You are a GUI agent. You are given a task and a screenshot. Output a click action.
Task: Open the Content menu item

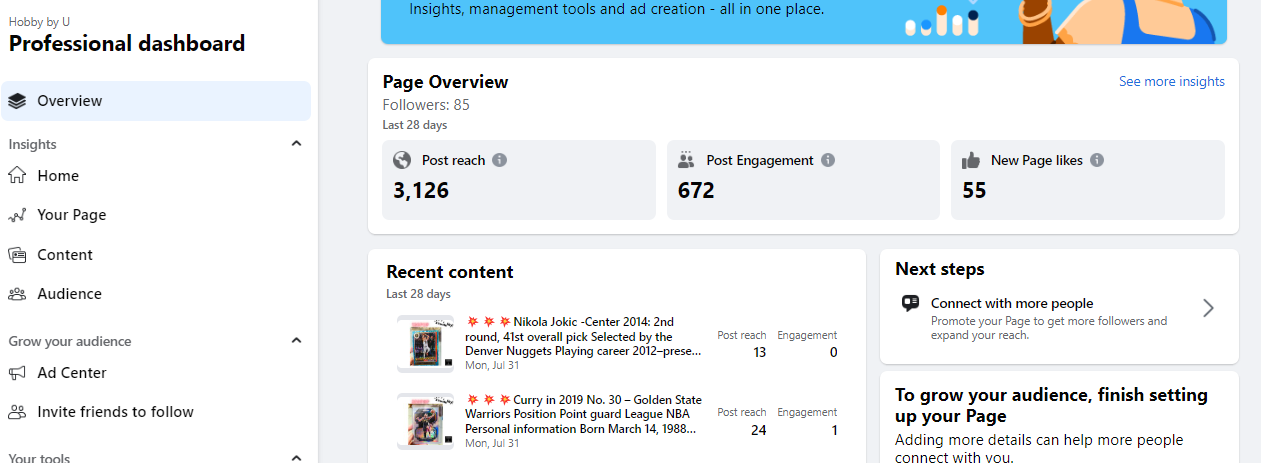click(65, 255)
